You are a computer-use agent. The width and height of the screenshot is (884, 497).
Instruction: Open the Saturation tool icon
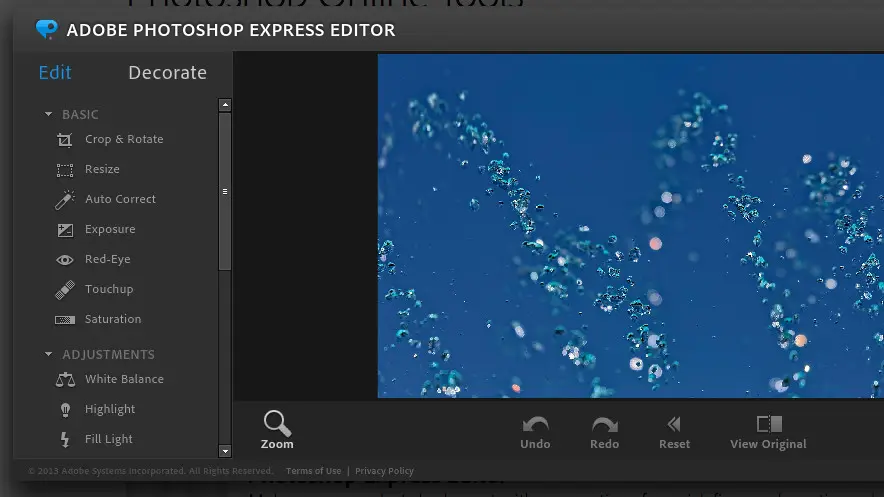click(x=65, y=320)
